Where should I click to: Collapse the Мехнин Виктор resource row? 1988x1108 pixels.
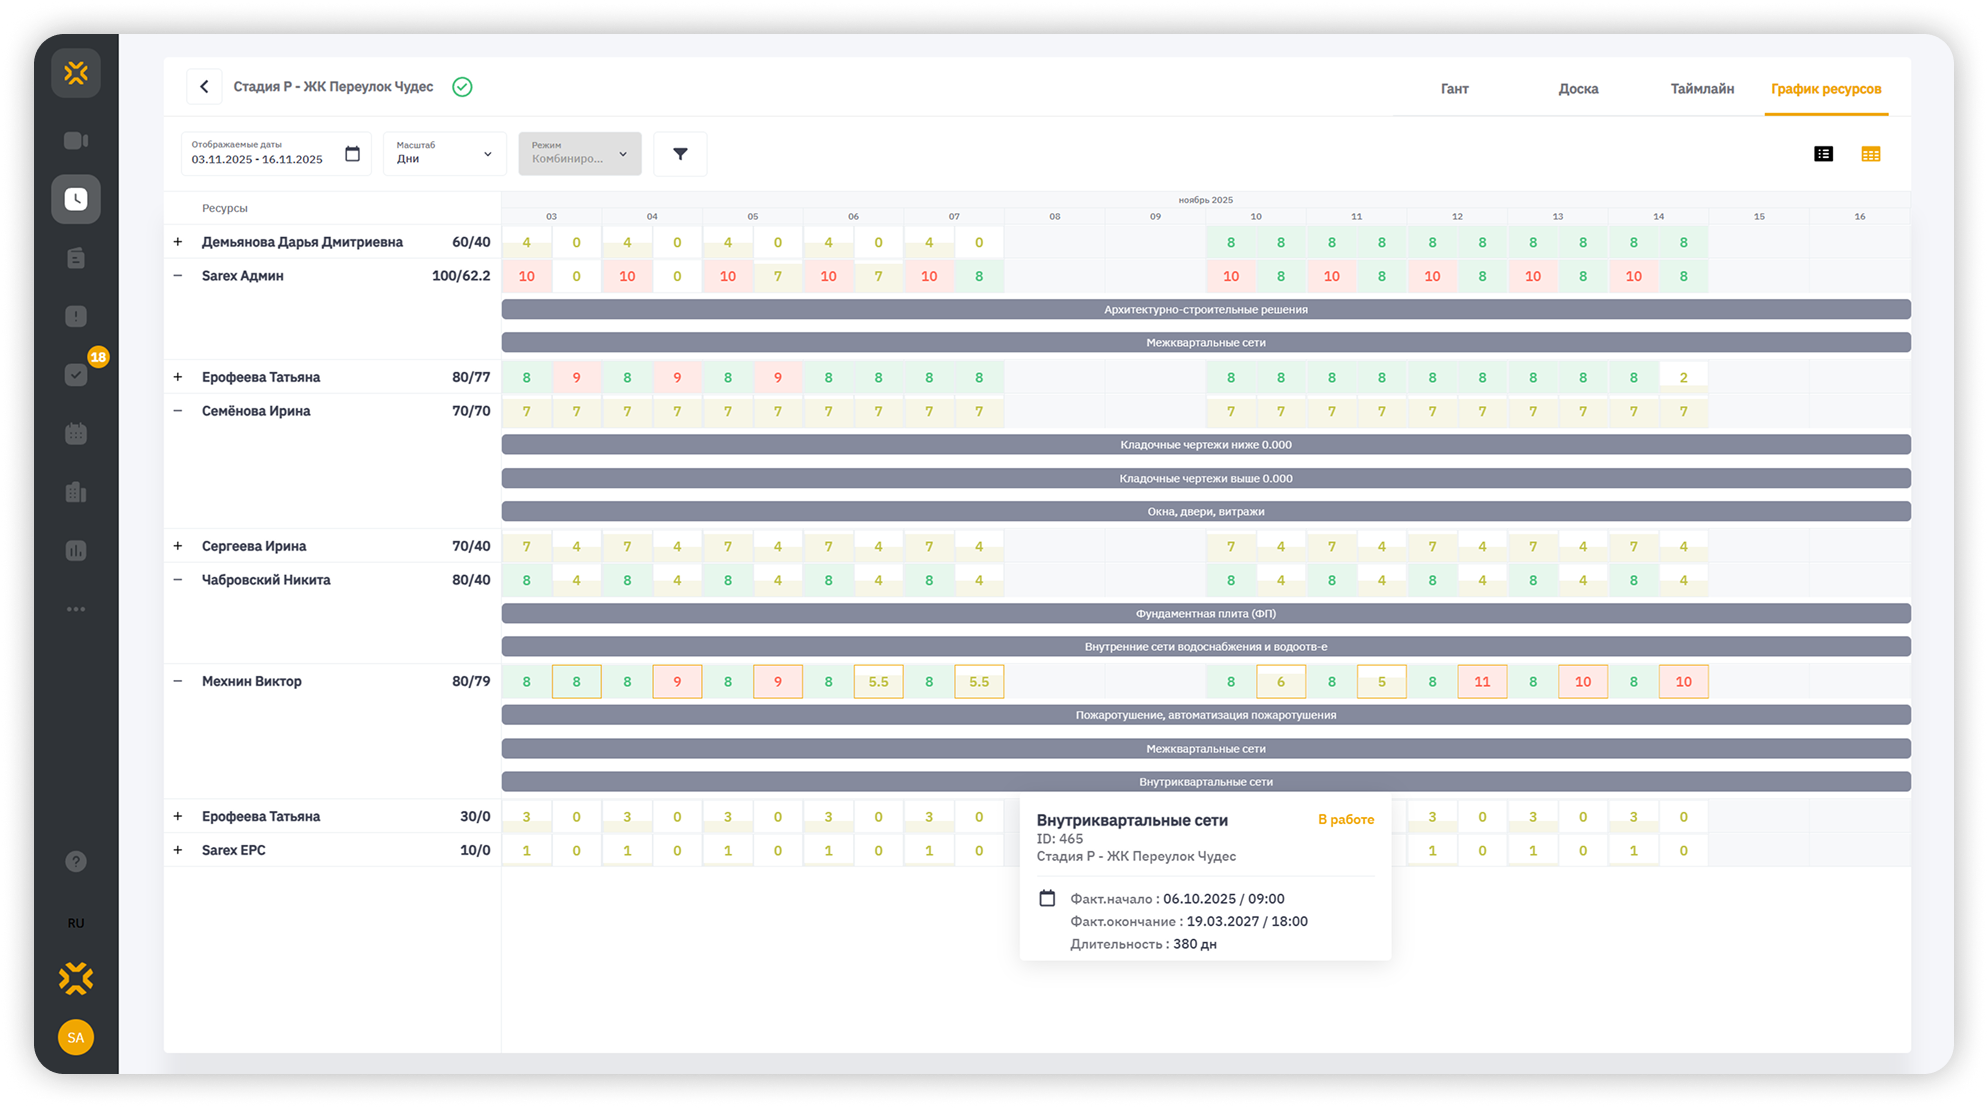point(178,681)
